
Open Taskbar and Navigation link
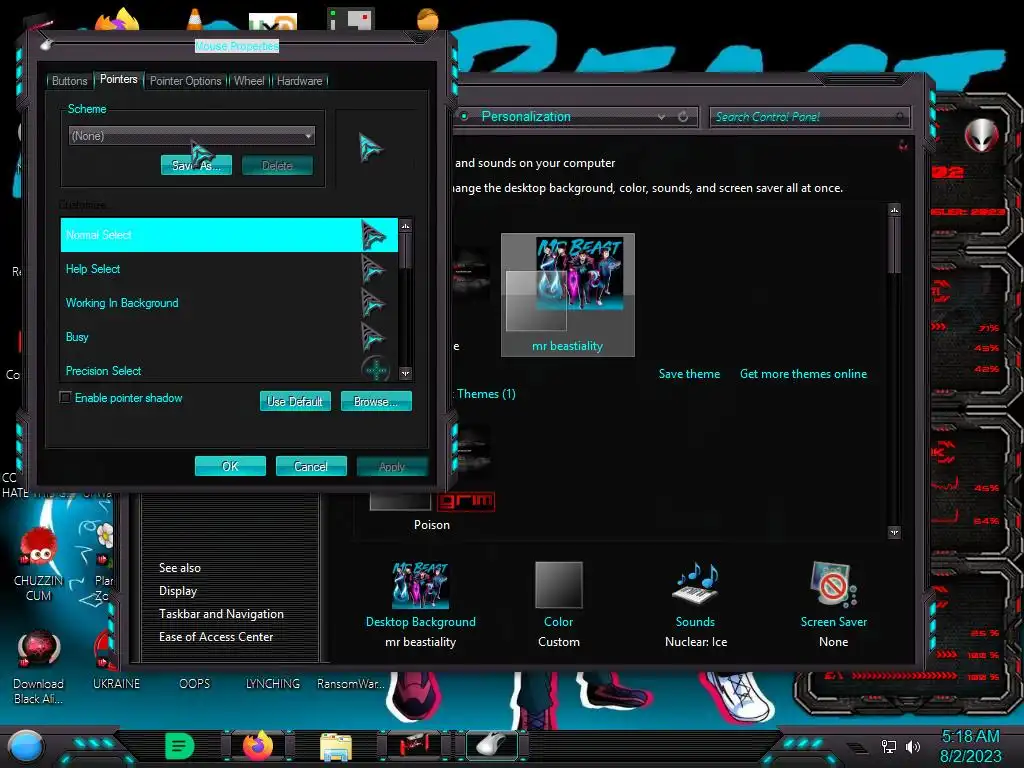[221, 614]
